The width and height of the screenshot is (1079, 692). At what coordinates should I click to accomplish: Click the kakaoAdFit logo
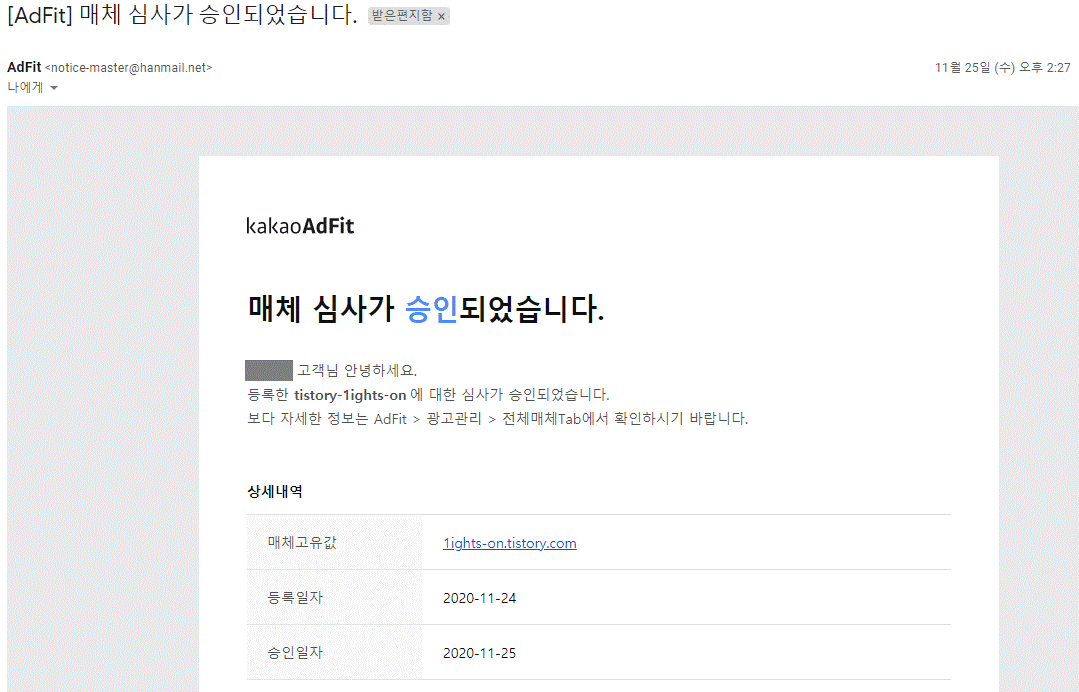pyautogui.click(x=300, y=226)
